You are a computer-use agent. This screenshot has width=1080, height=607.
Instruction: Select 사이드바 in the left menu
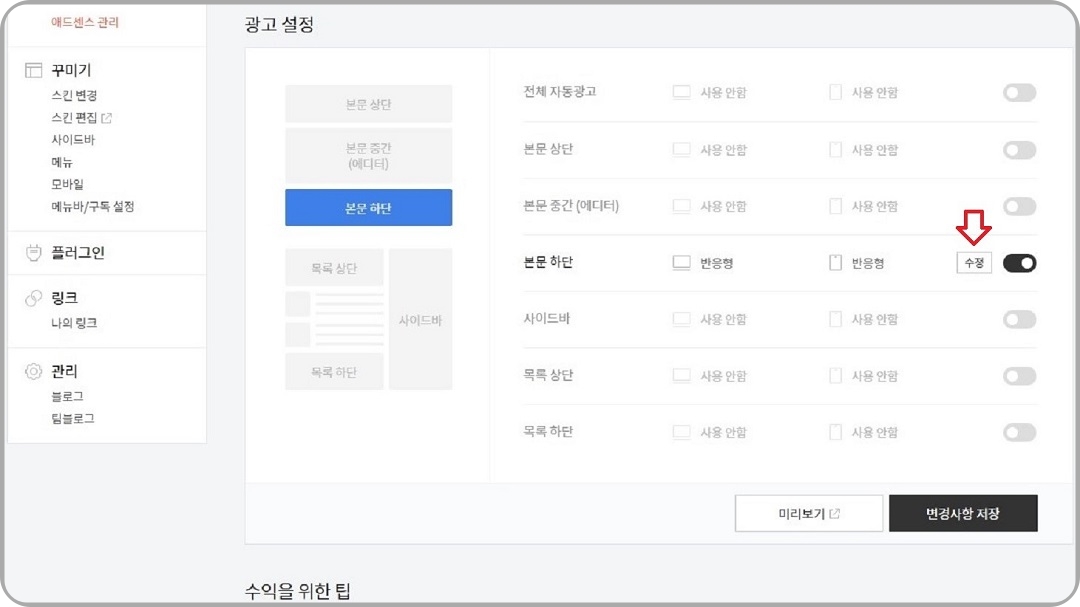[x=73, y=140]
